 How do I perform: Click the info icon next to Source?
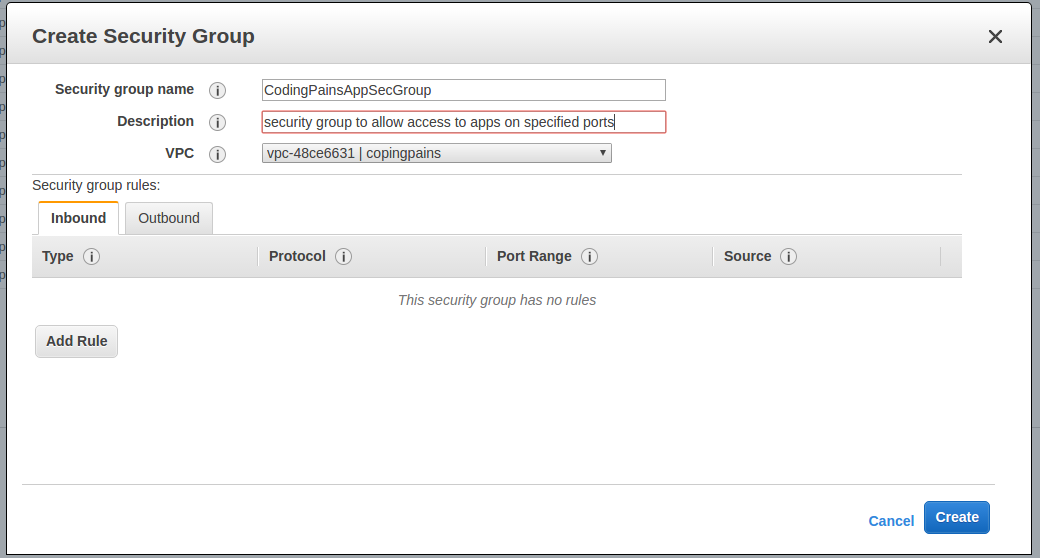(789, 256)
